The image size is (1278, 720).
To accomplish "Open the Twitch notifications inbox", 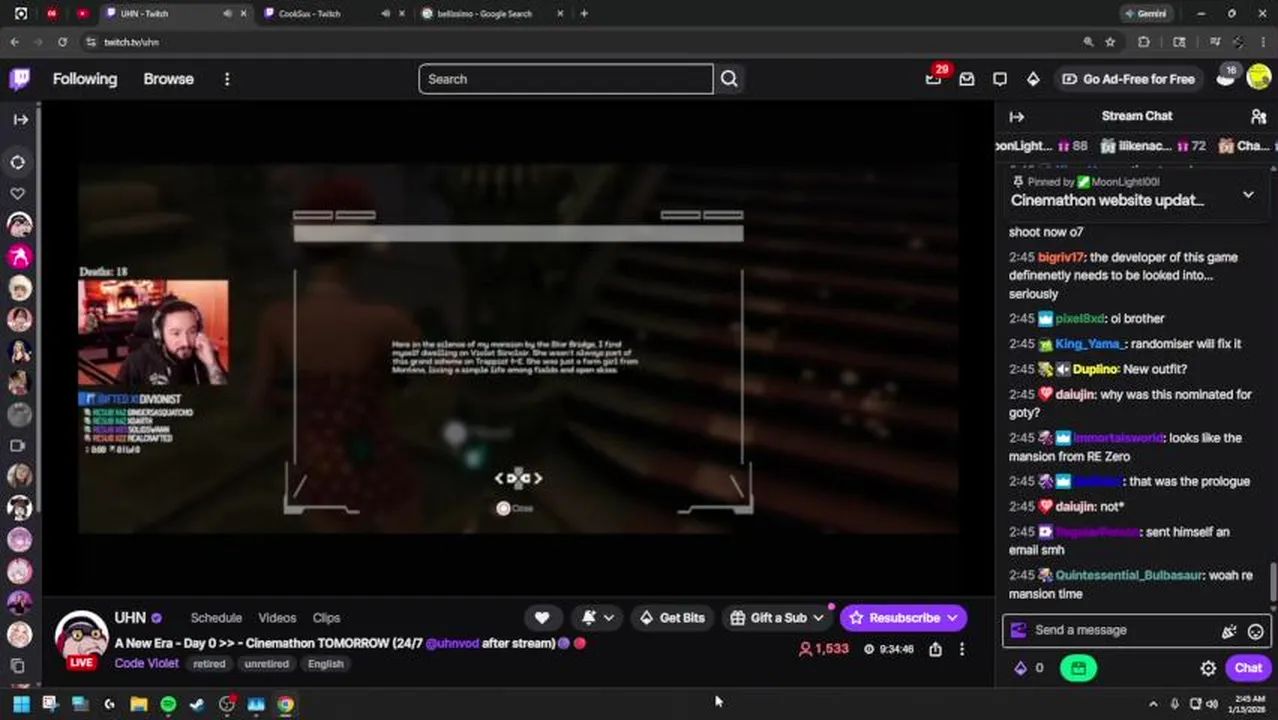I will [x=967, y=79].
